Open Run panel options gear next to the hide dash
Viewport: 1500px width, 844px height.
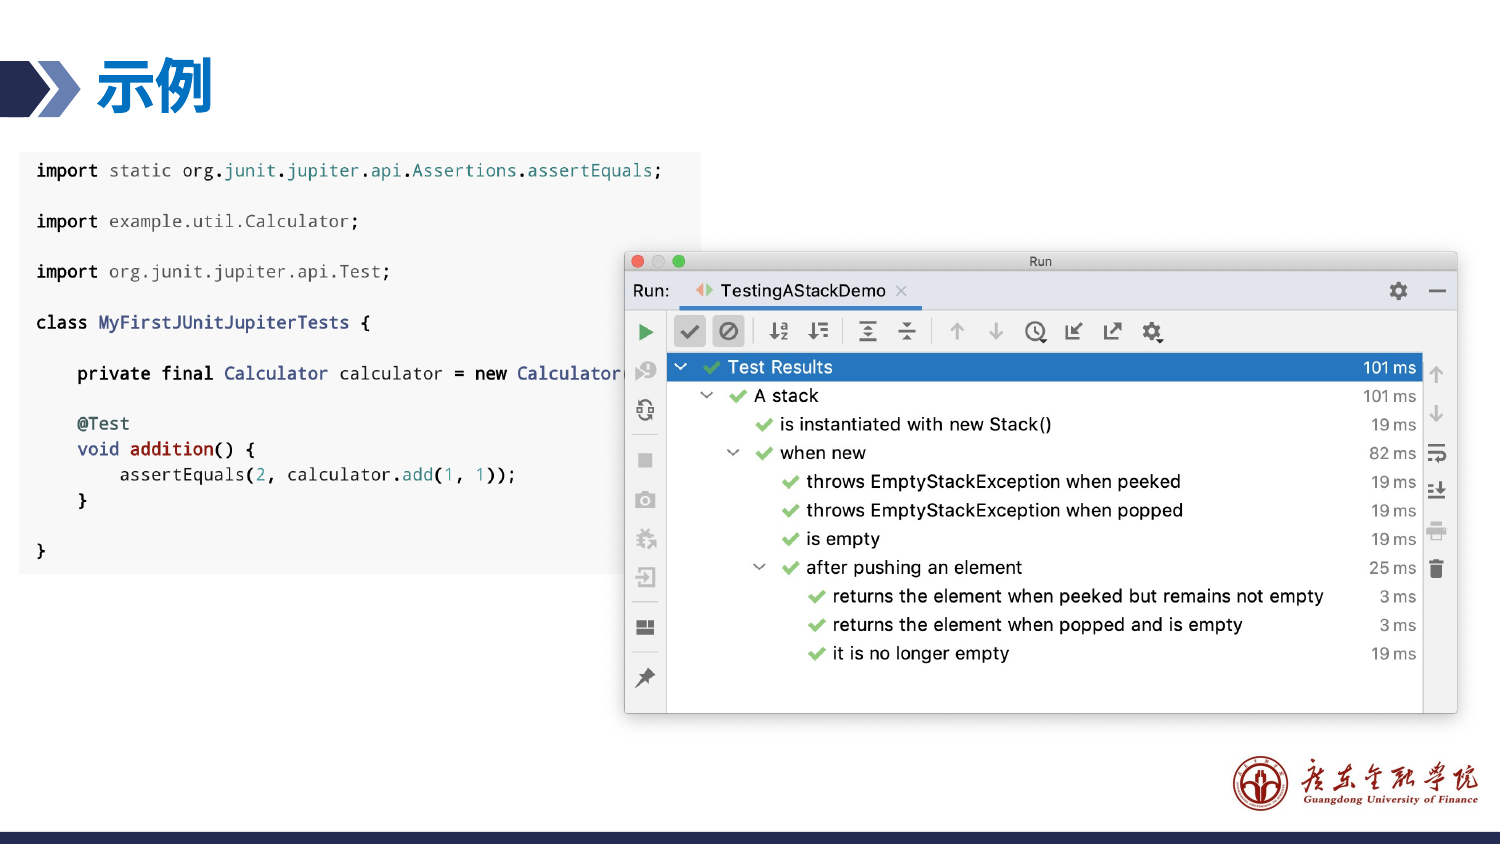tap(1398, 291)
